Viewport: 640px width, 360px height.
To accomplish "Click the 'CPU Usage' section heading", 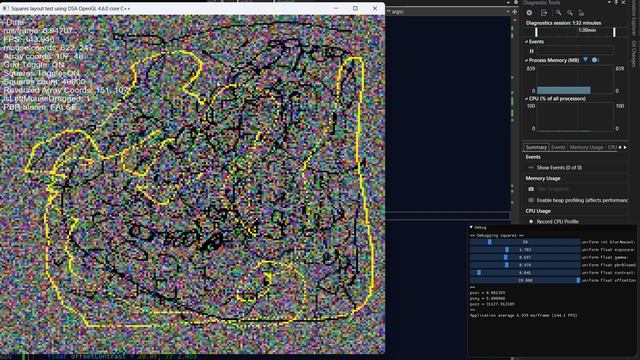I will click(538, 211).
